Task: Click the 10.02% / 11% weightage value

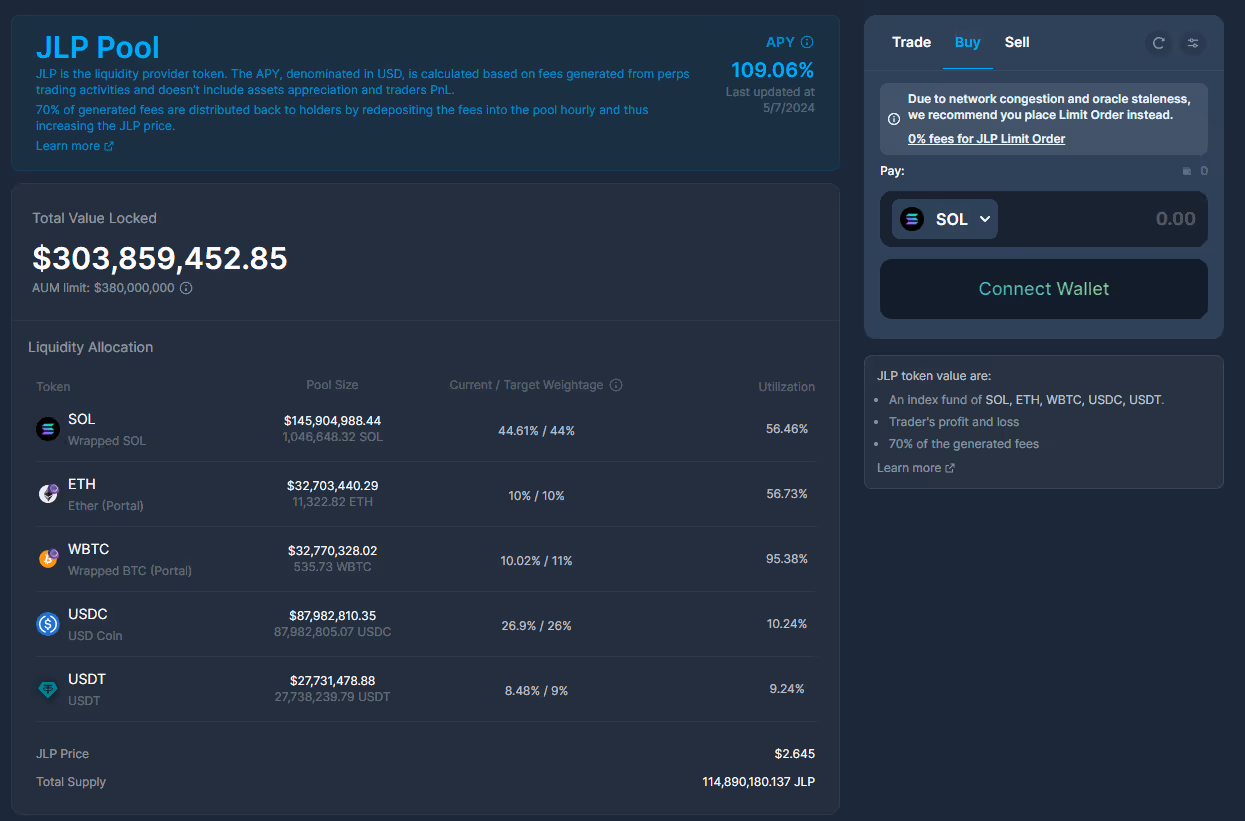Action: coord(536,561)
